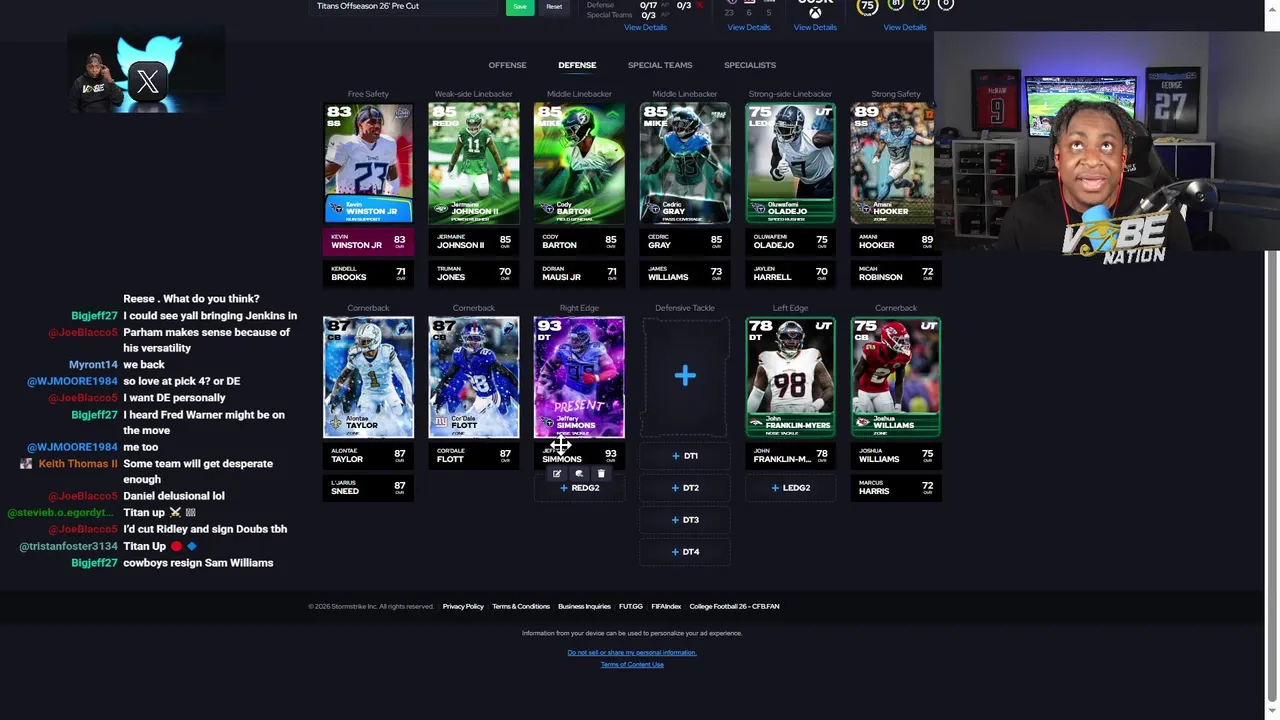The width and height of the screenshot is (1280, 720).
Task: Click Kevin Winston Jr 83 depth row
Action: 368,241
